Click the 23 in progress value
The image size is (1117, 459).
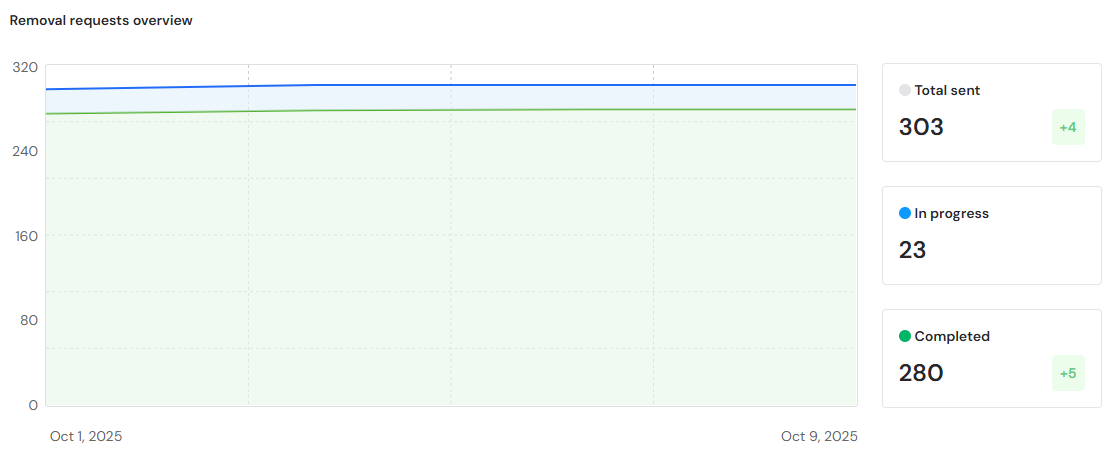point(912,250)
